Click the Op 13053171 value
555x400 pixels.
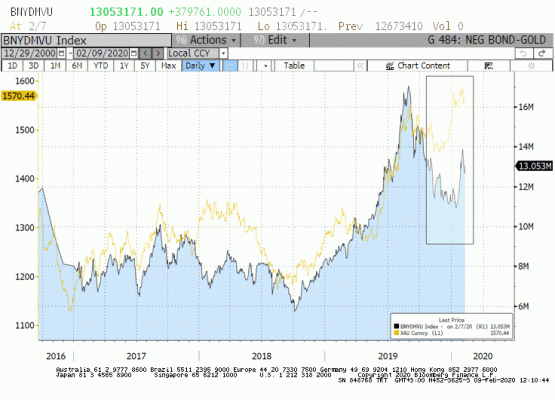[x=128, y=26]
